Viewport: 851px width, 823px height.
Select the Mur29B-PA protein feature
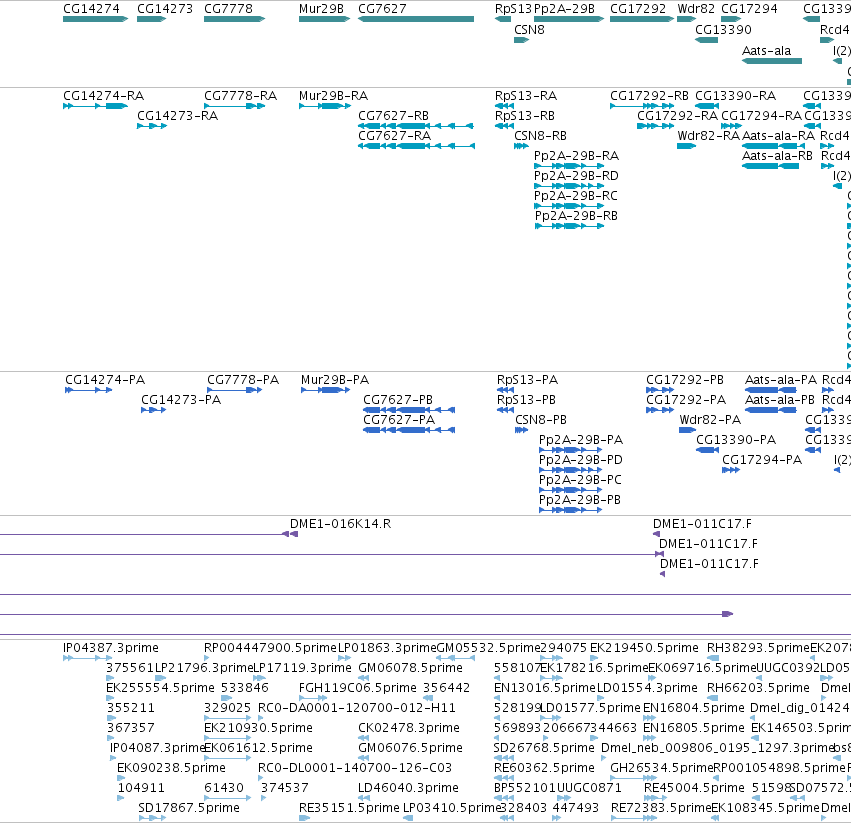coord(325,390)
